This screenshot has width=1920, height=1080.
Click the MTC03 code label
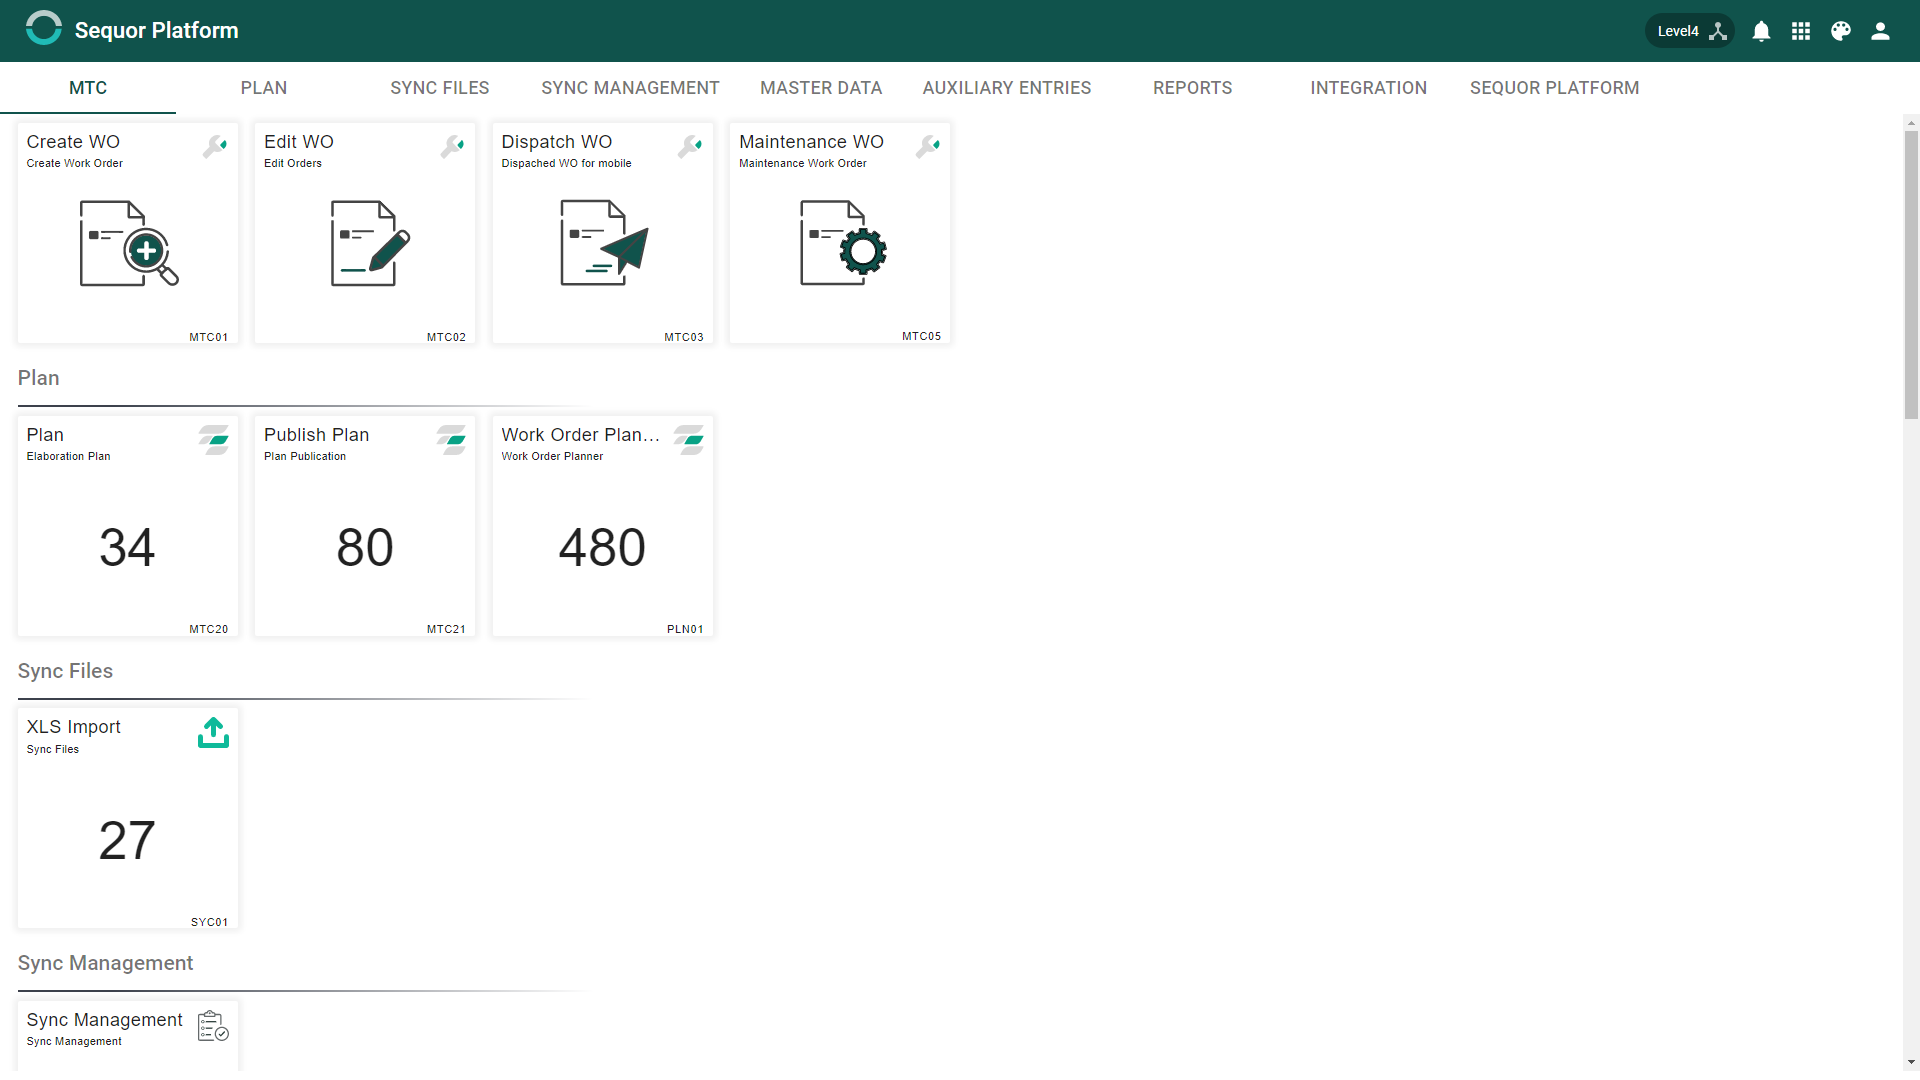[x=684, y=338]
